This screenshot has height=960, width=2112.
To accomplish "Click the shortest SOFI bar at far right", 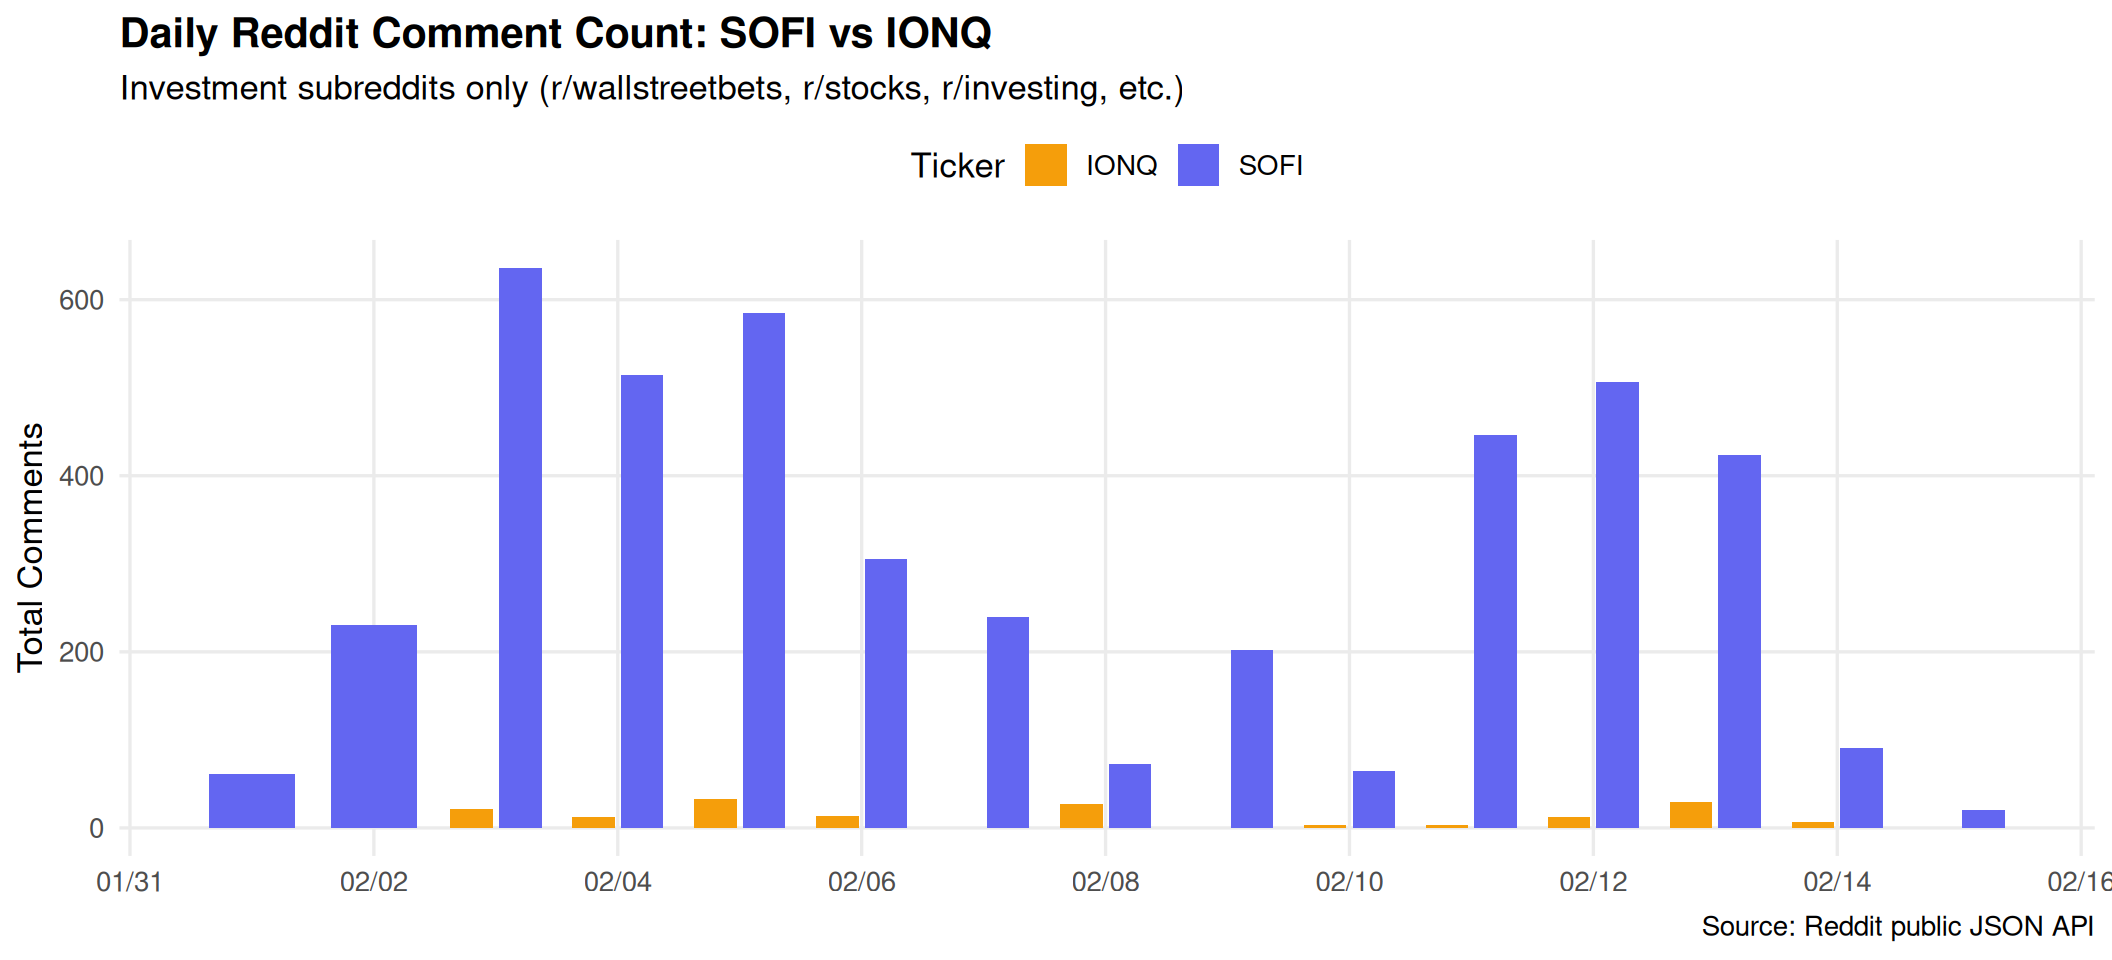I will tap(1983, 819).
